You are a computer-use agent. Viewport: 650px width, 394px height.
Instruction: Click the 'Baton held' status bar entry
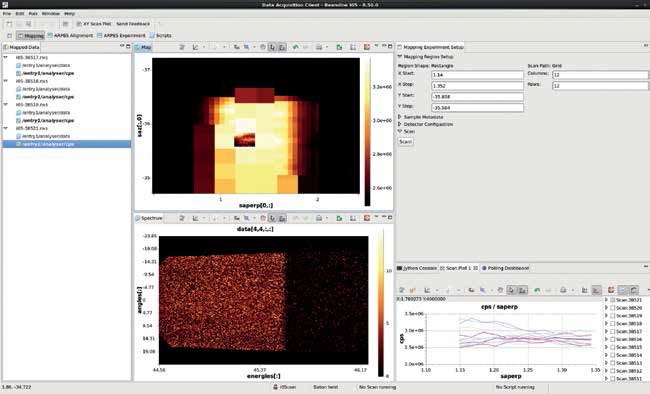coord(325,387)
